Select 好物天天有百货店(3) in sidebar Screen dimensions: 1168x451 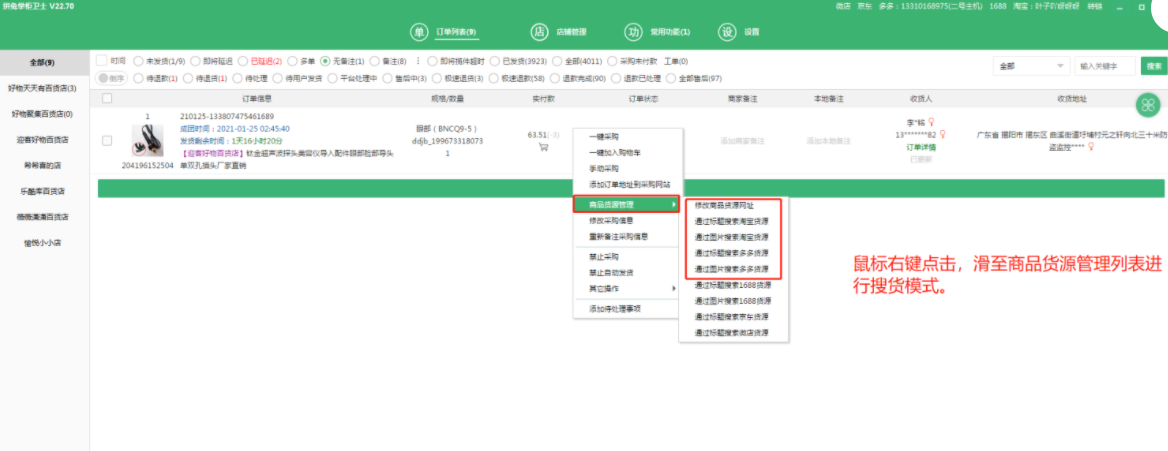[44, 88]
